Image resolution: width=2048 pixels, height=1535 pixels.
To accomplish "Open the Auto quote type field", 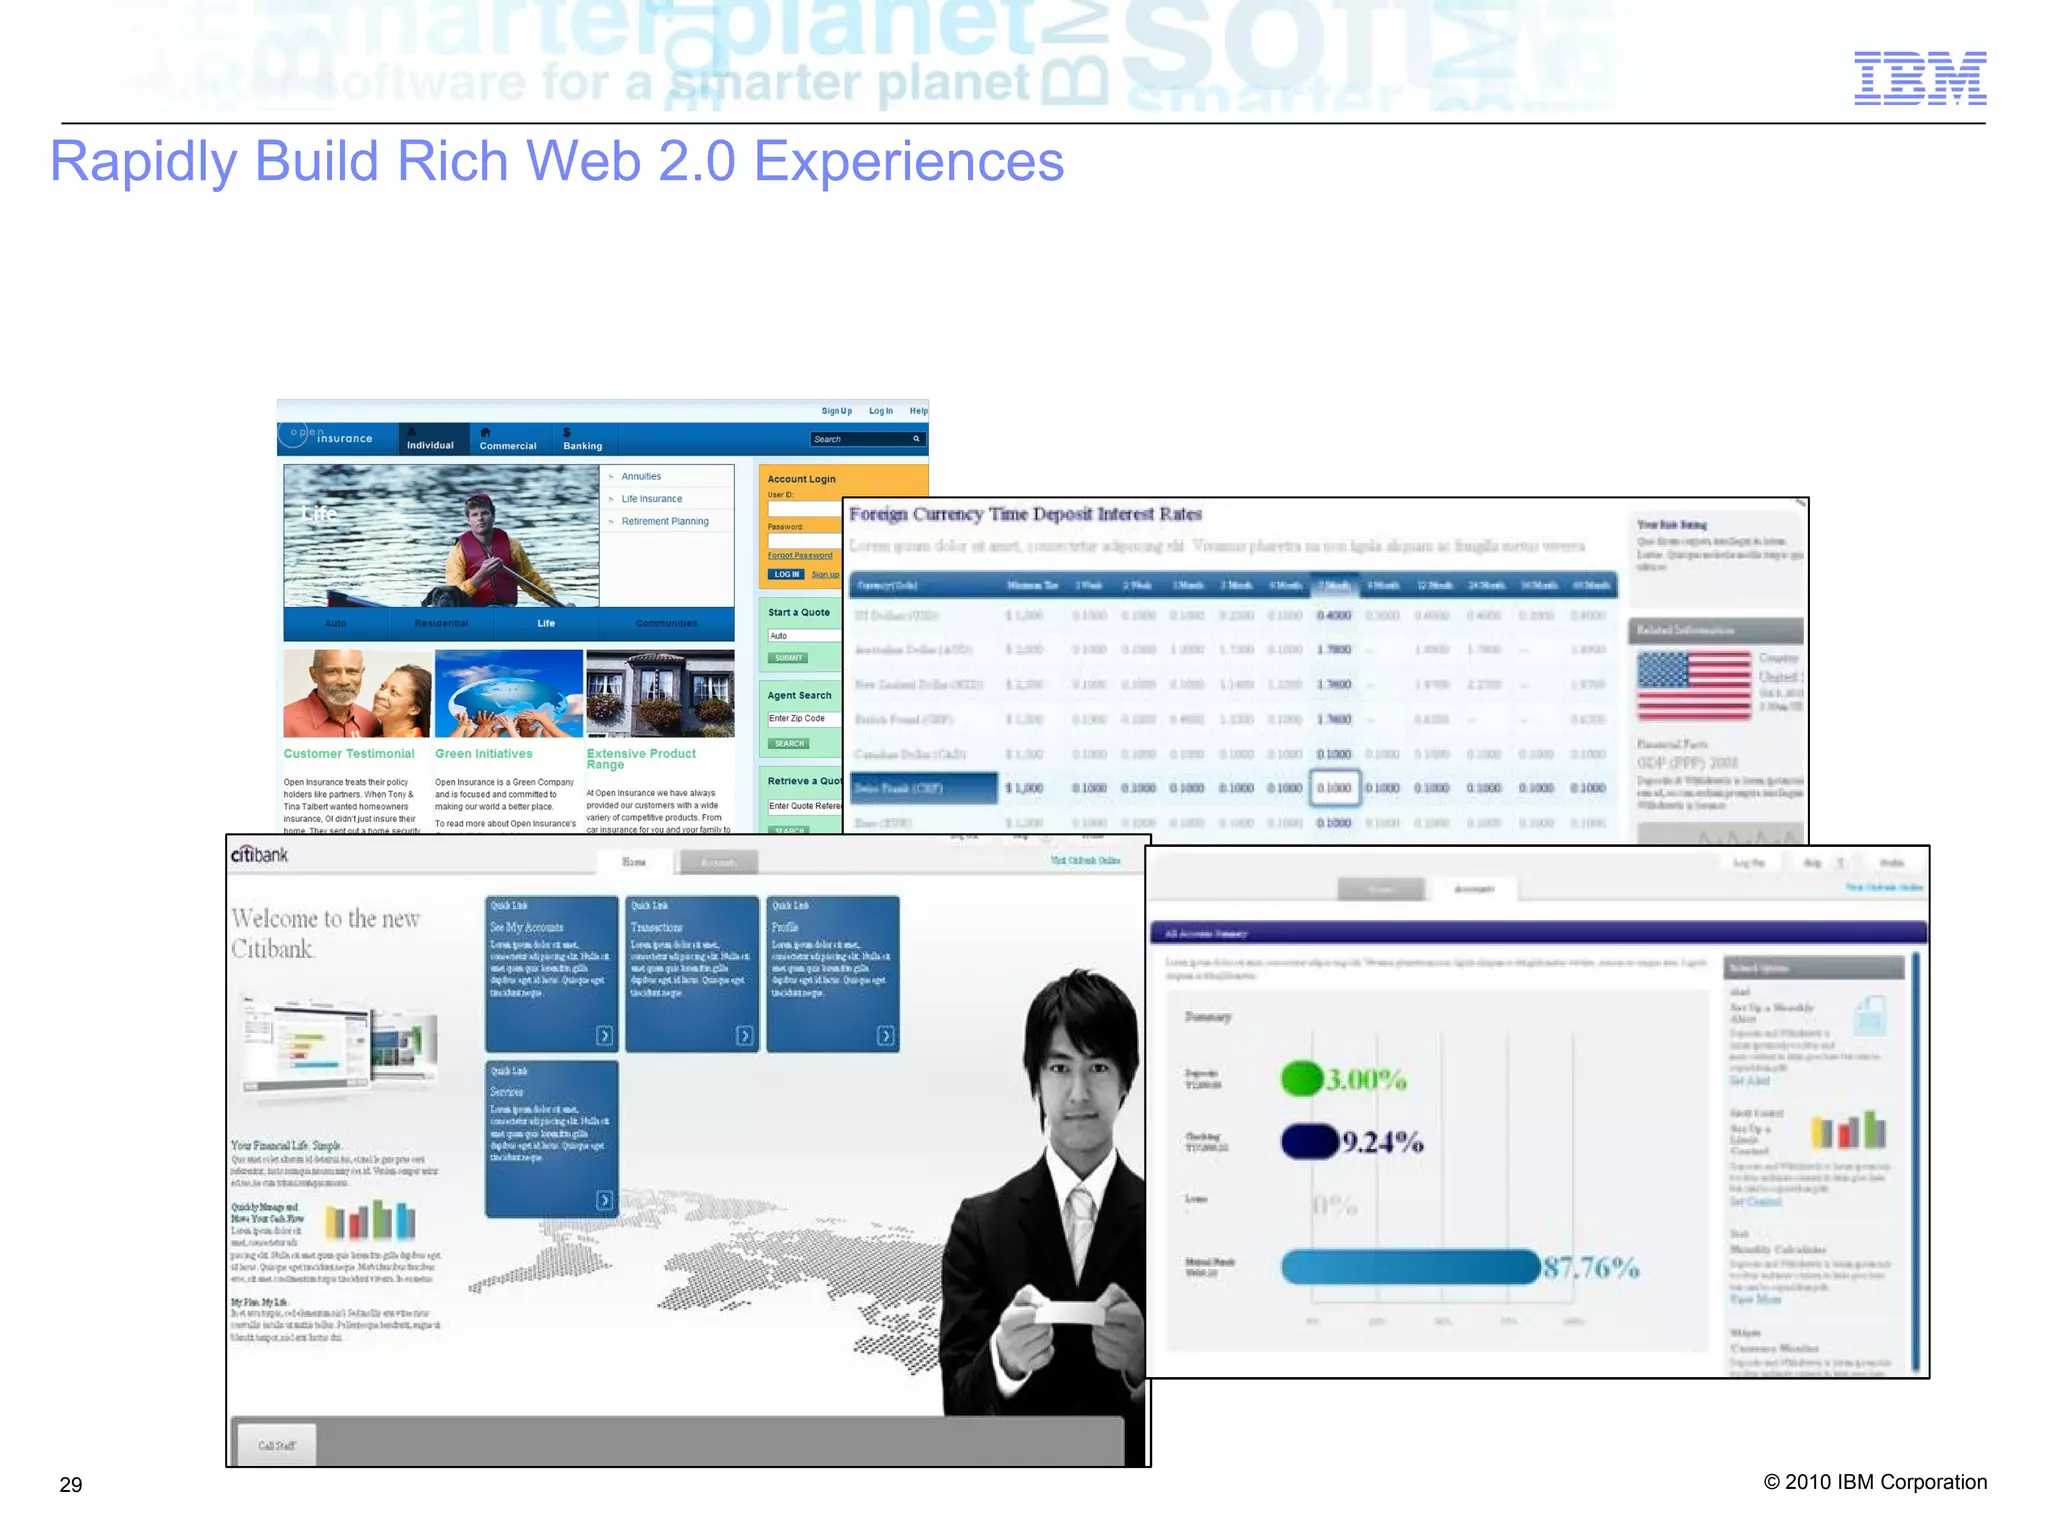I will [804, 636].
